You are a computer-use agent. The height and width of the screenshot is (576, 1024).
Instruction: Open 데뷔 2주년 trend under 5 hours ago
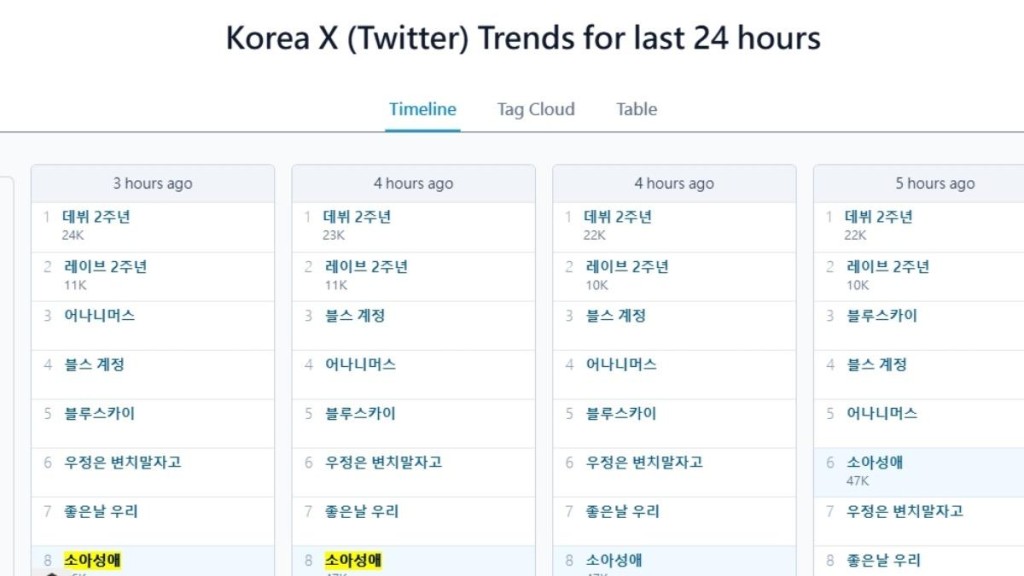tap(879, 217)
